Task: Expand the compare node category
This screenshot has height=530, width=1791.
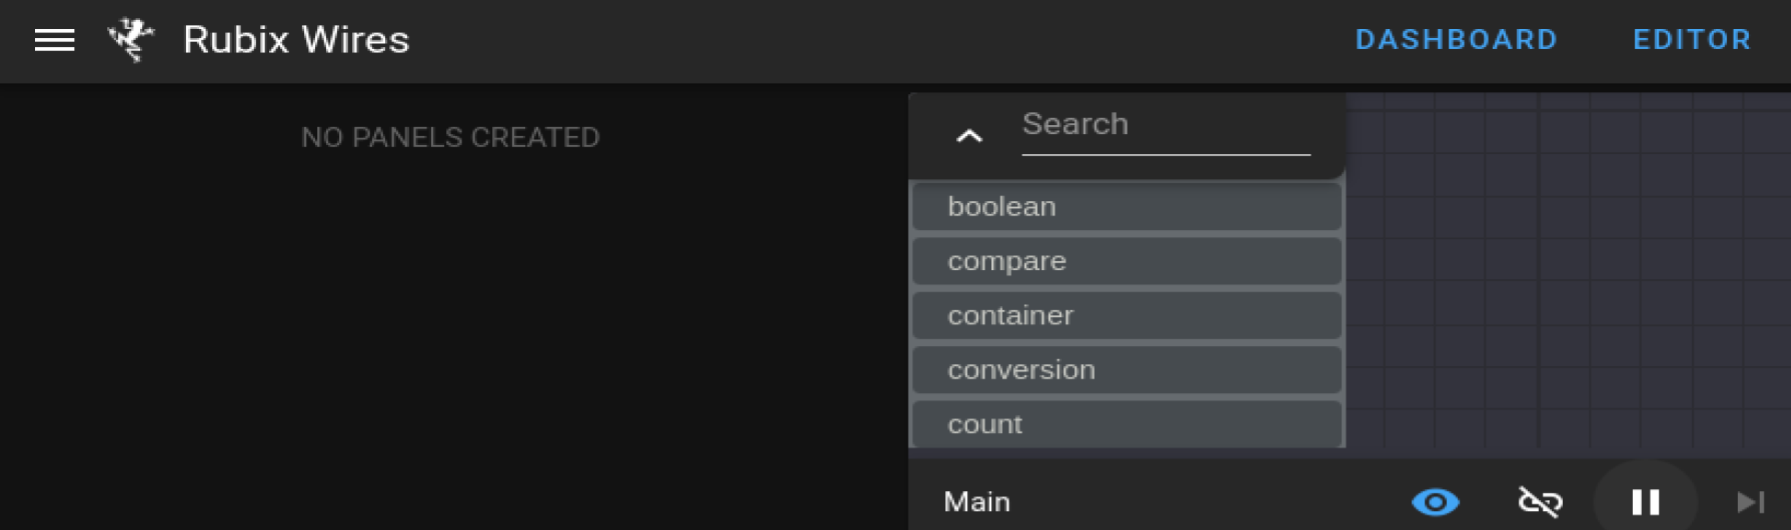Action: pos(1127,261)
